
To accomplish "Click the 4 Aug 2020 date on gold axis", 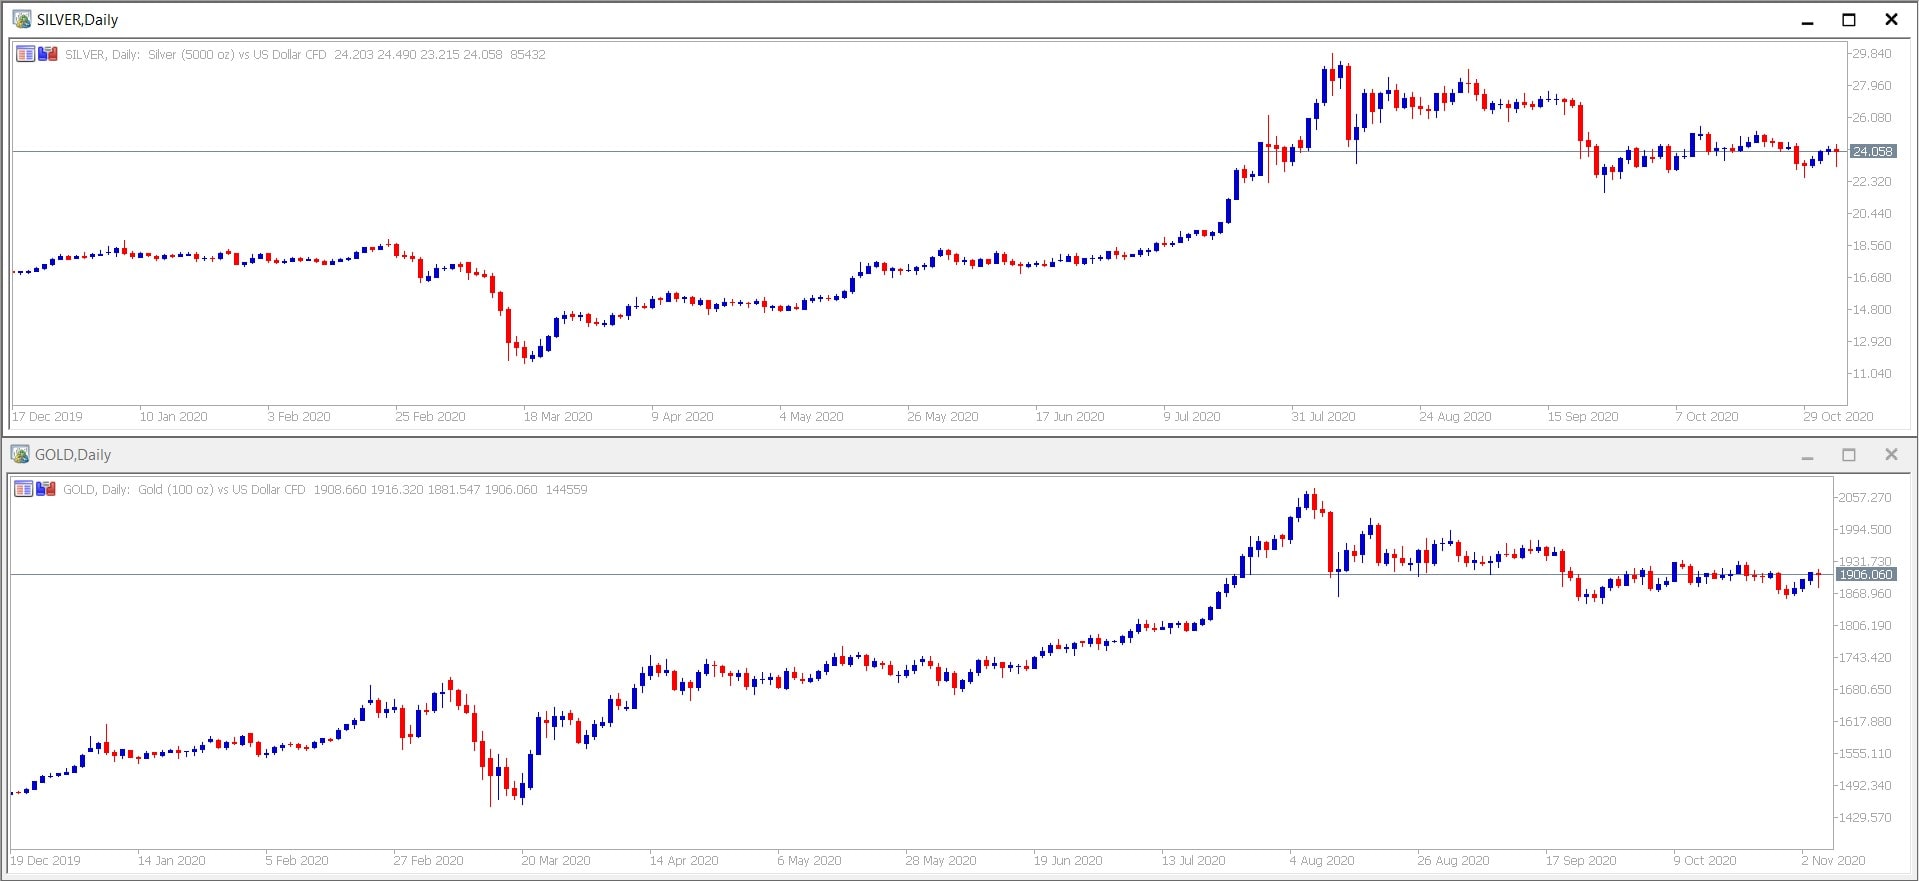I will point(1321,861).
